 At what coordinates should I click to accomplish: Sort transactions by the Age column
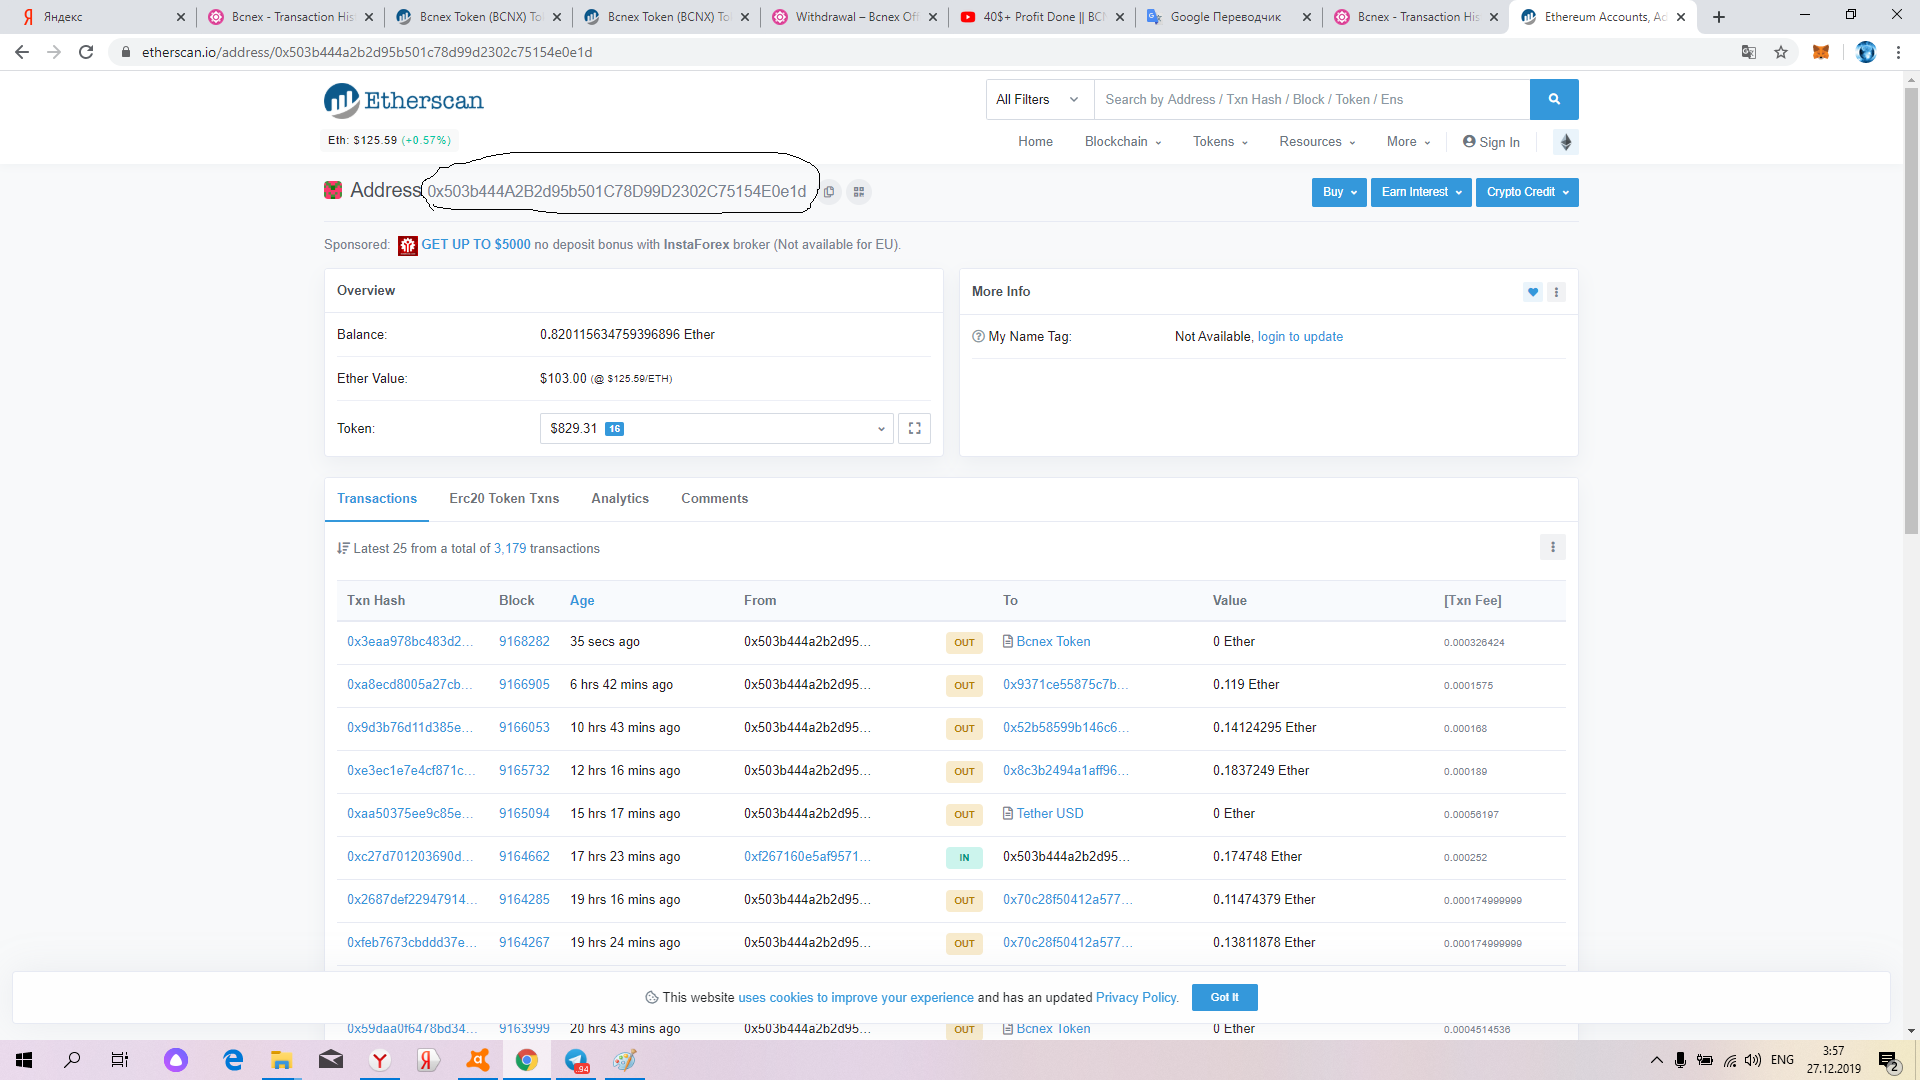point(581,601)
